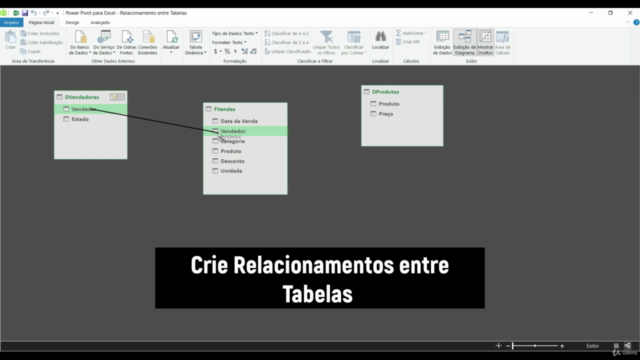Image resolution: width=640 pixels, height=360 pixels.
Task: Open the Avançado tab
Action: coord(100,22)
